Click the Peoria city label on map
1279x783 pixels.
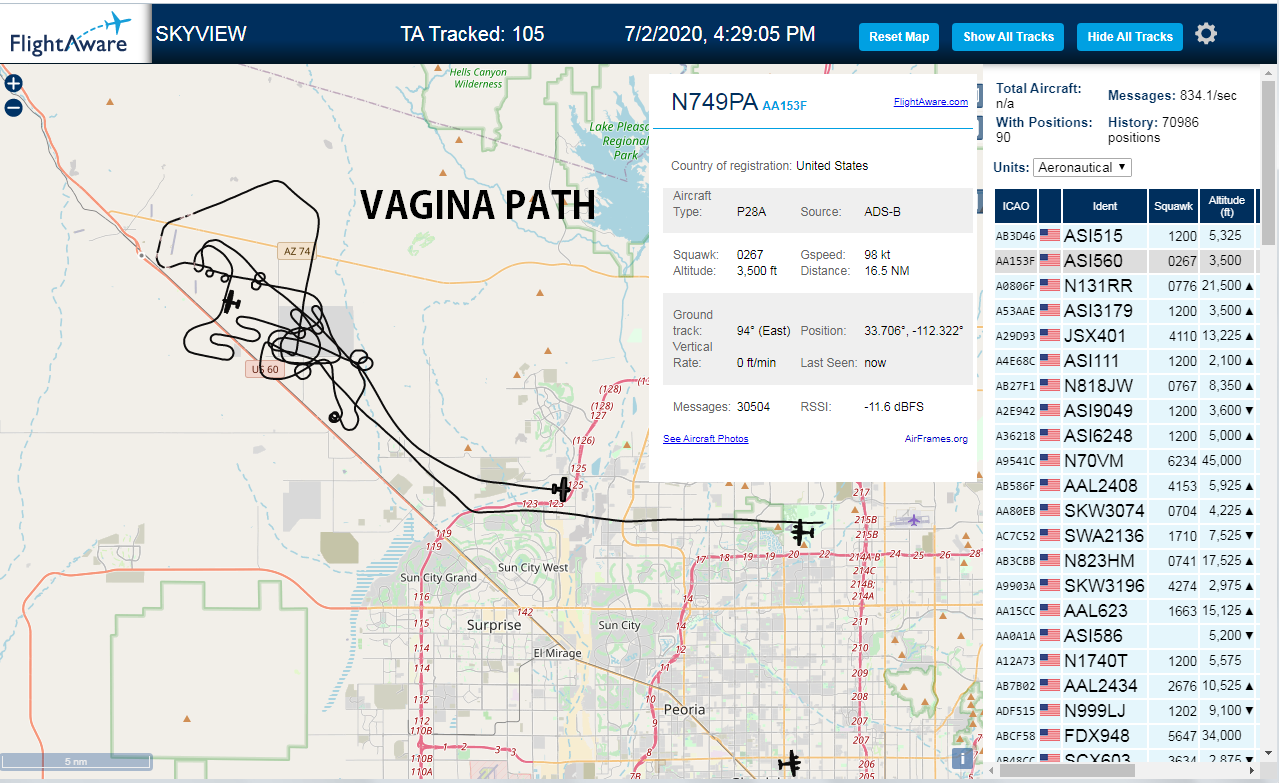click(x=685, y=710)
